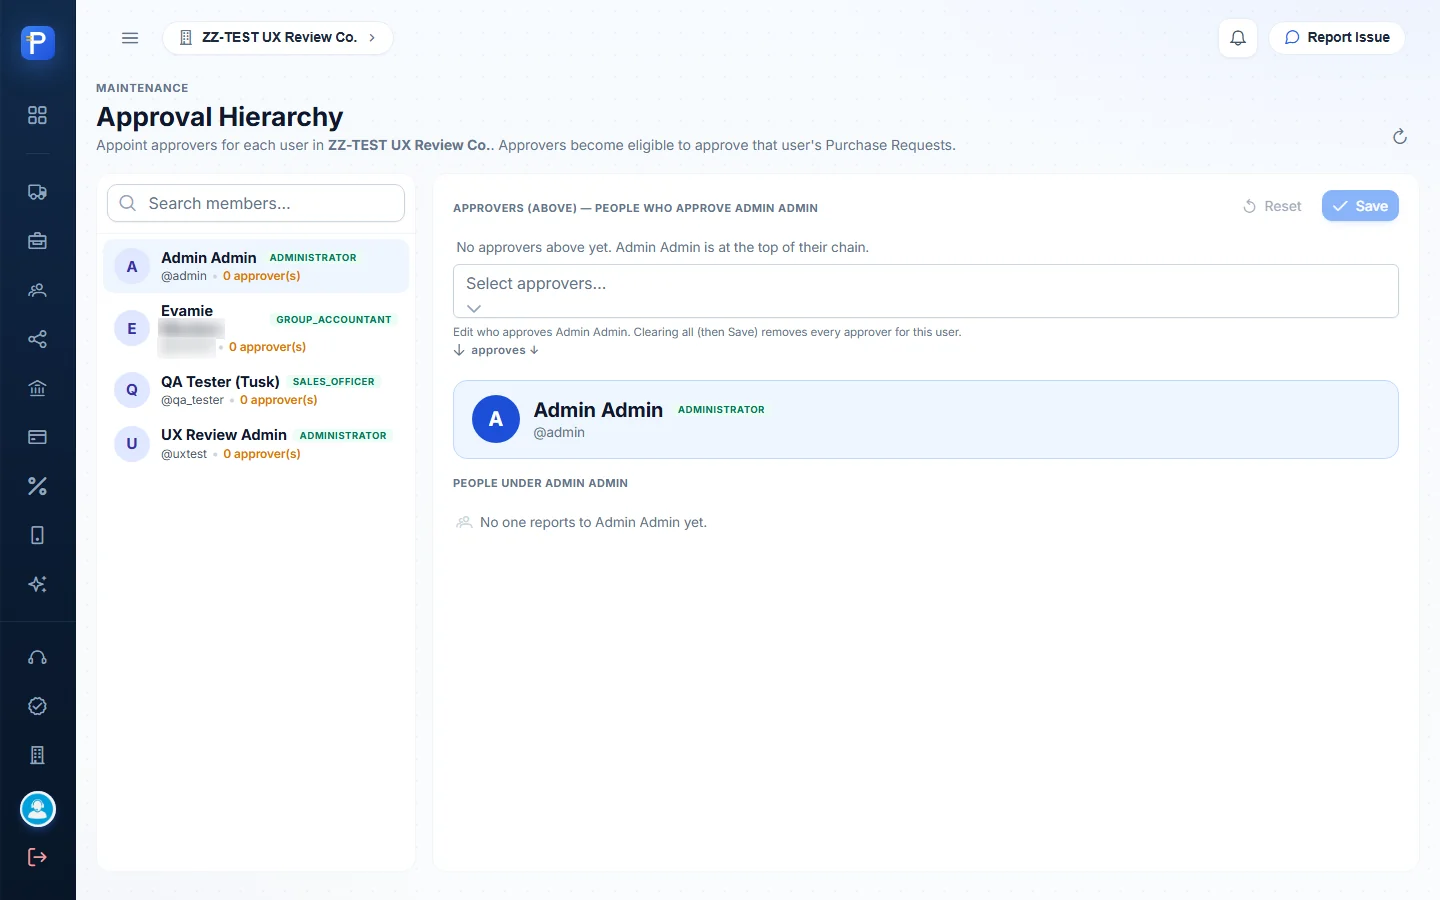This screenshot has height=900, width=1440.
Task: Open the percent icon in sidebar
Action: (37, 486)
